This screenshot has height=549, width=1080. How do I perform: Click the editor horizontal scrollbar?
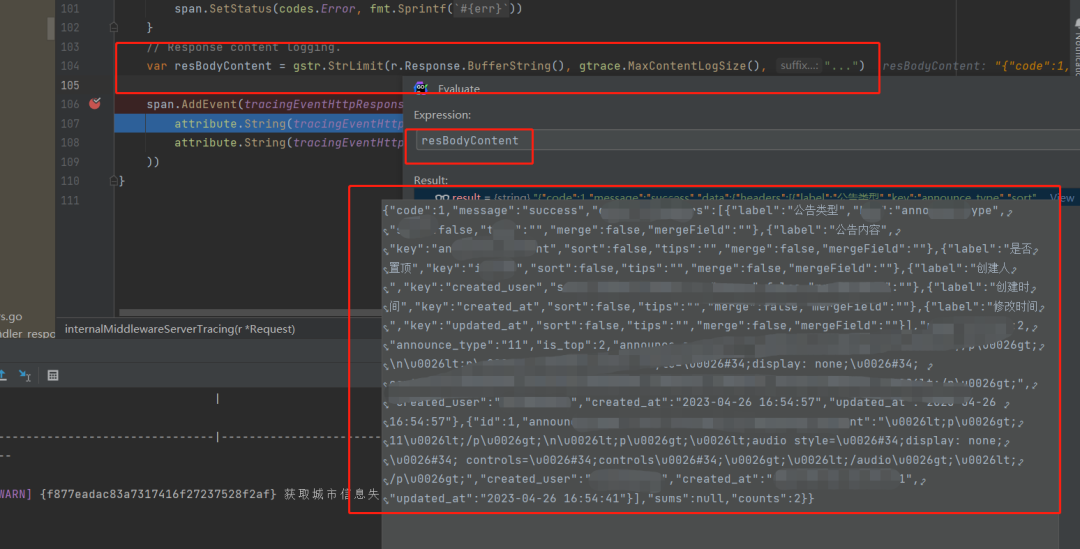pos(251,312)
